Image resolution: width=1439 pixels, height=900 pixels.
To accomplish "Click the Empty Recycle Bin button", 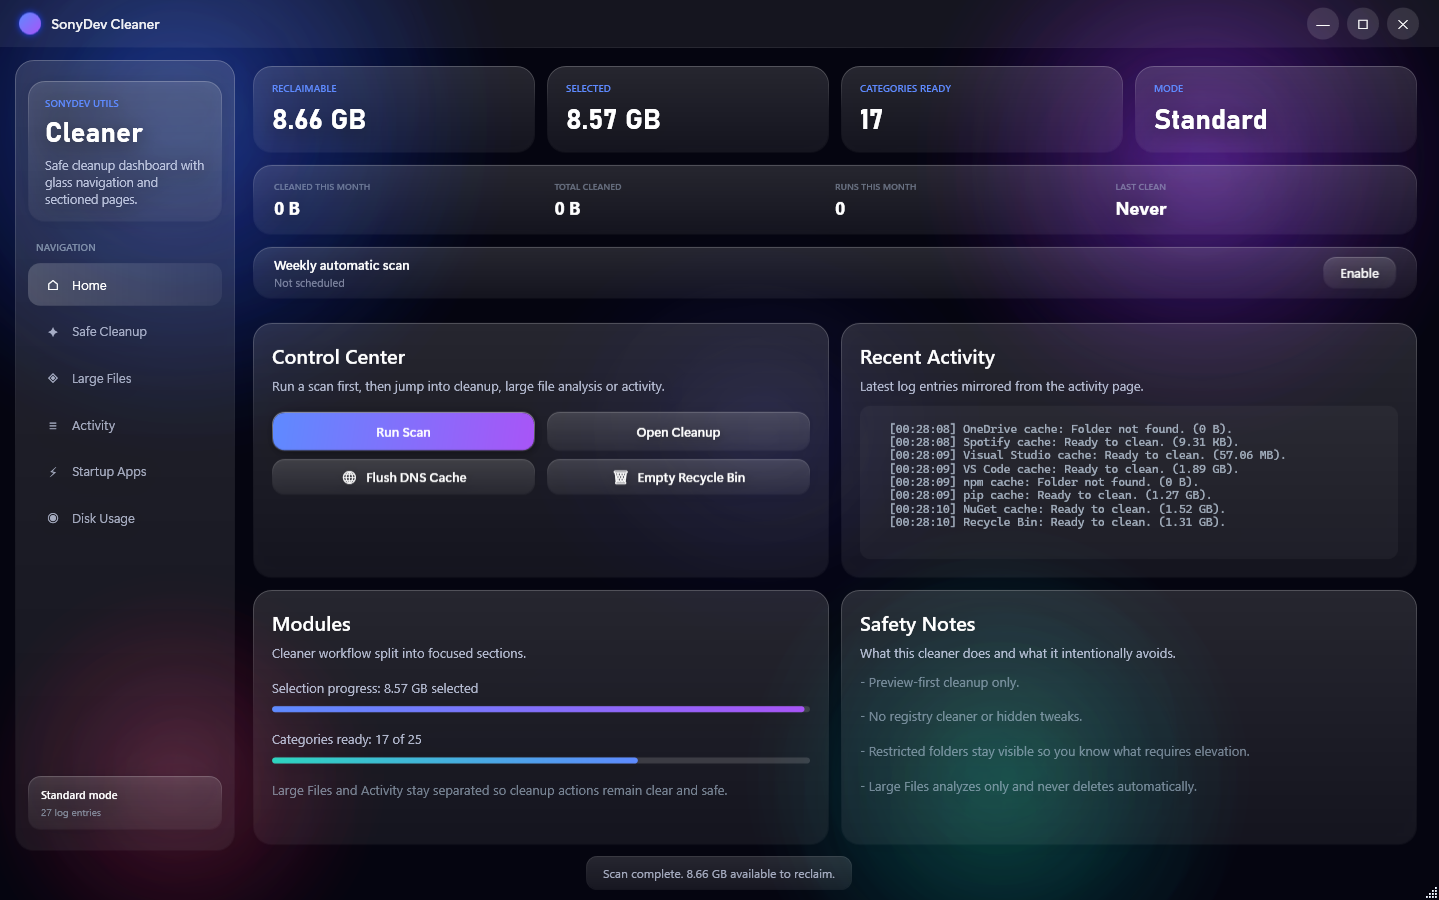I will click(x=678, y=477).
